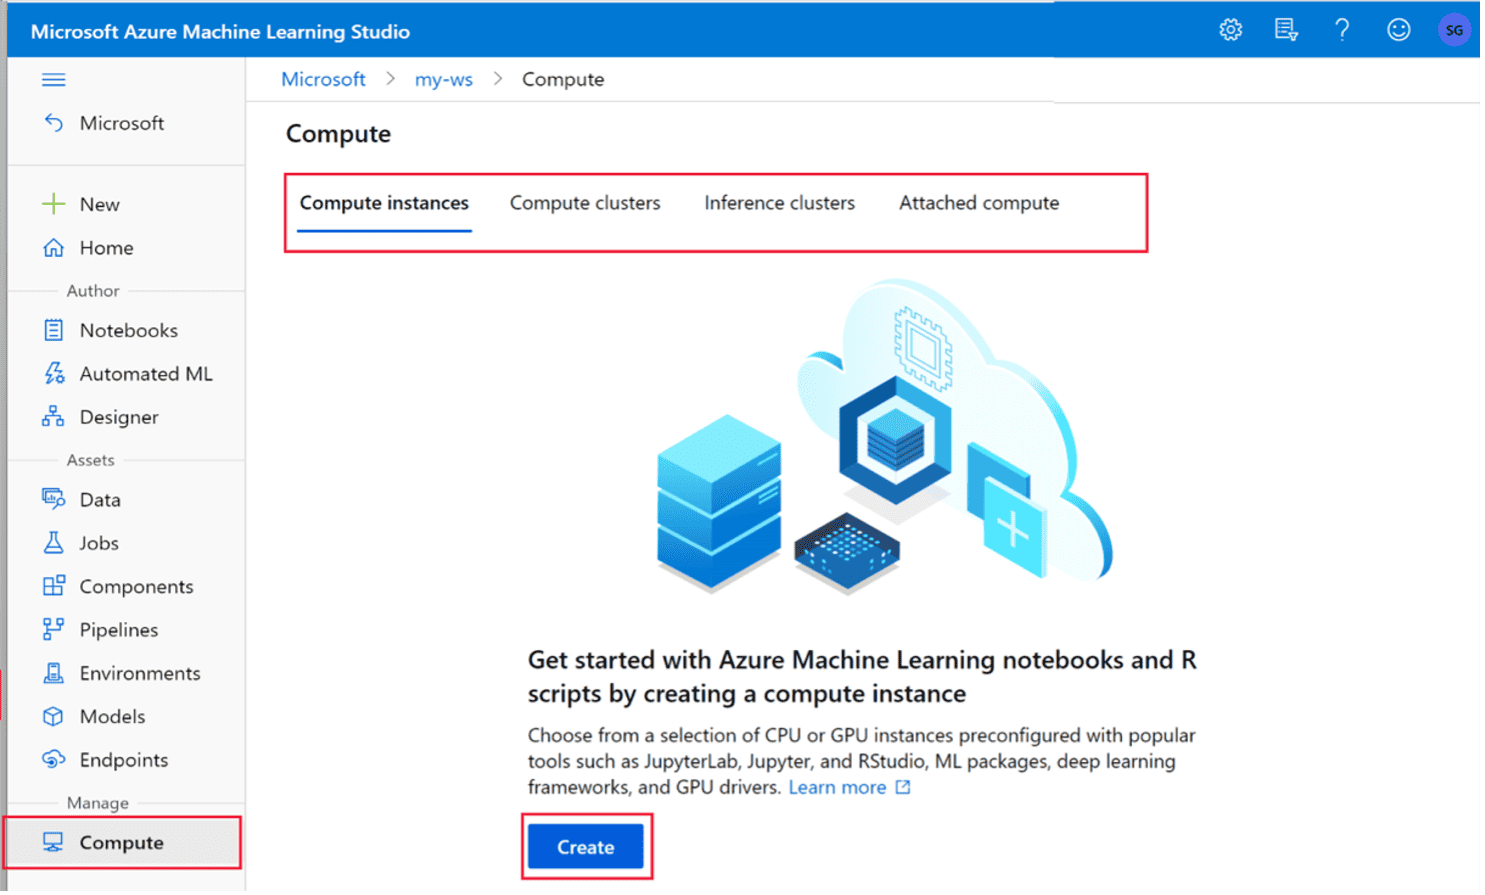Collapse the sidebar with the hamburger menu
Image resolution: width=1485 pixels, height=895 pixels.
point(53,79)
